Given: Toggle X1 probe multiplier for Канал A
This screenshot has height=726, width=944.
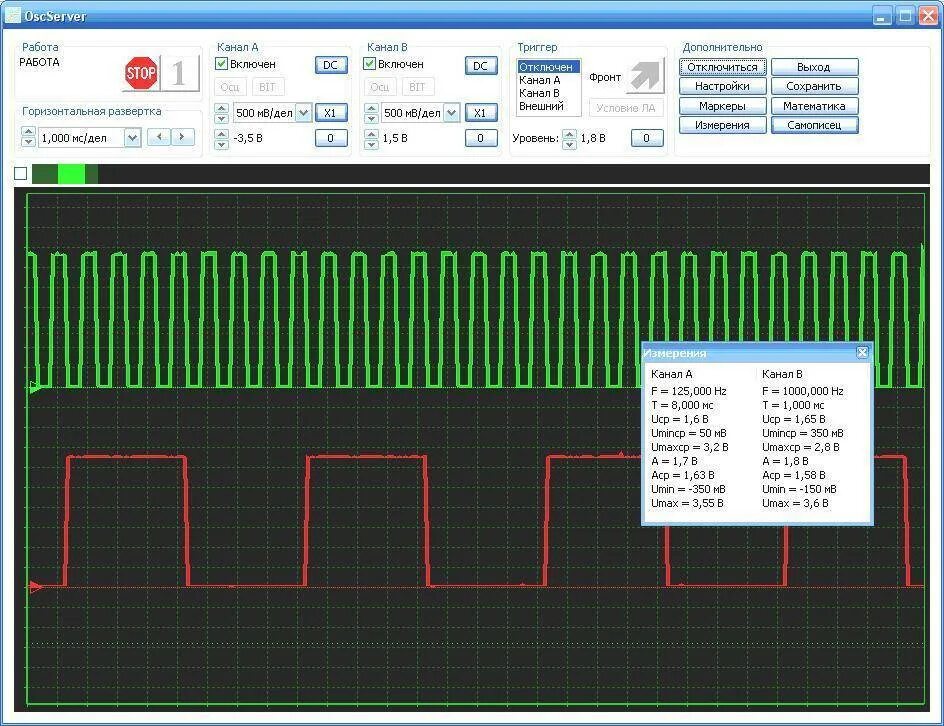Looking at the screenshot, I should pyautogui.click(x=331, y=113).
